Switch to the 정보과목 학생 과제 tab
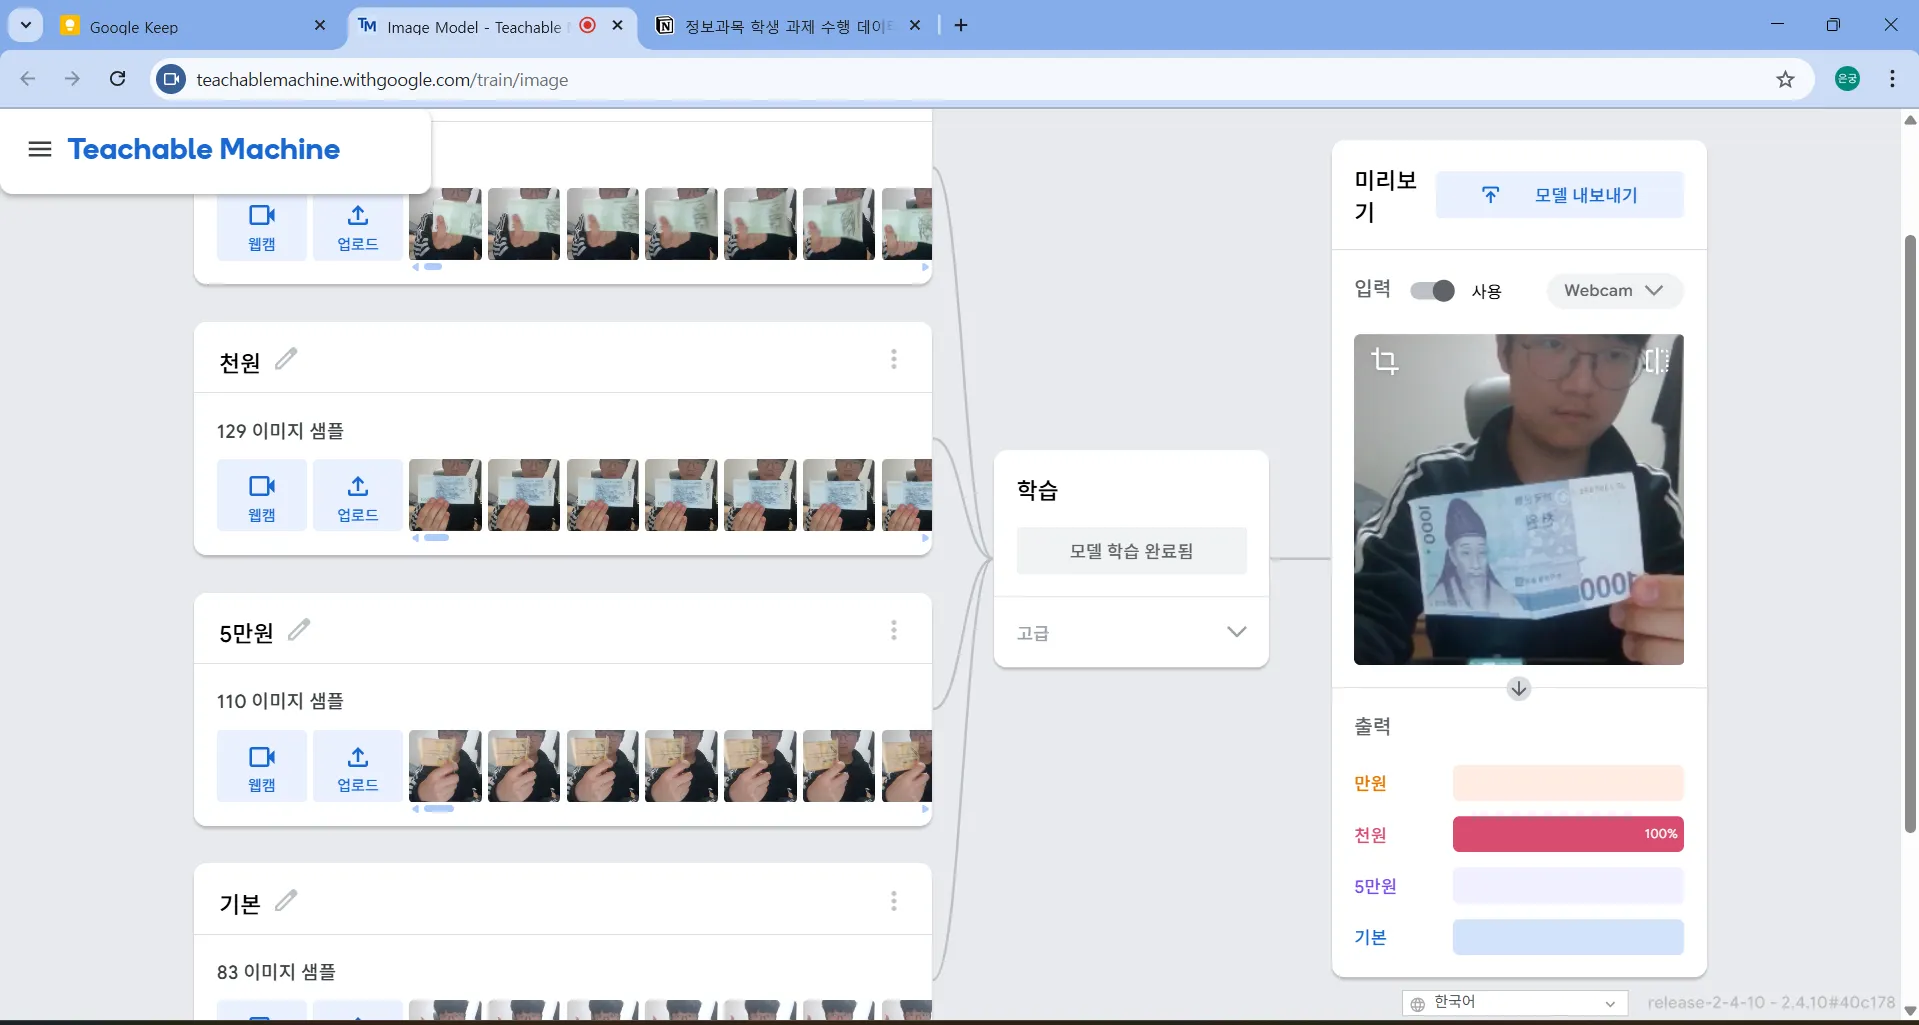Image resolution: width=1919 pixels, height=1025 pixels. point(788,27)
